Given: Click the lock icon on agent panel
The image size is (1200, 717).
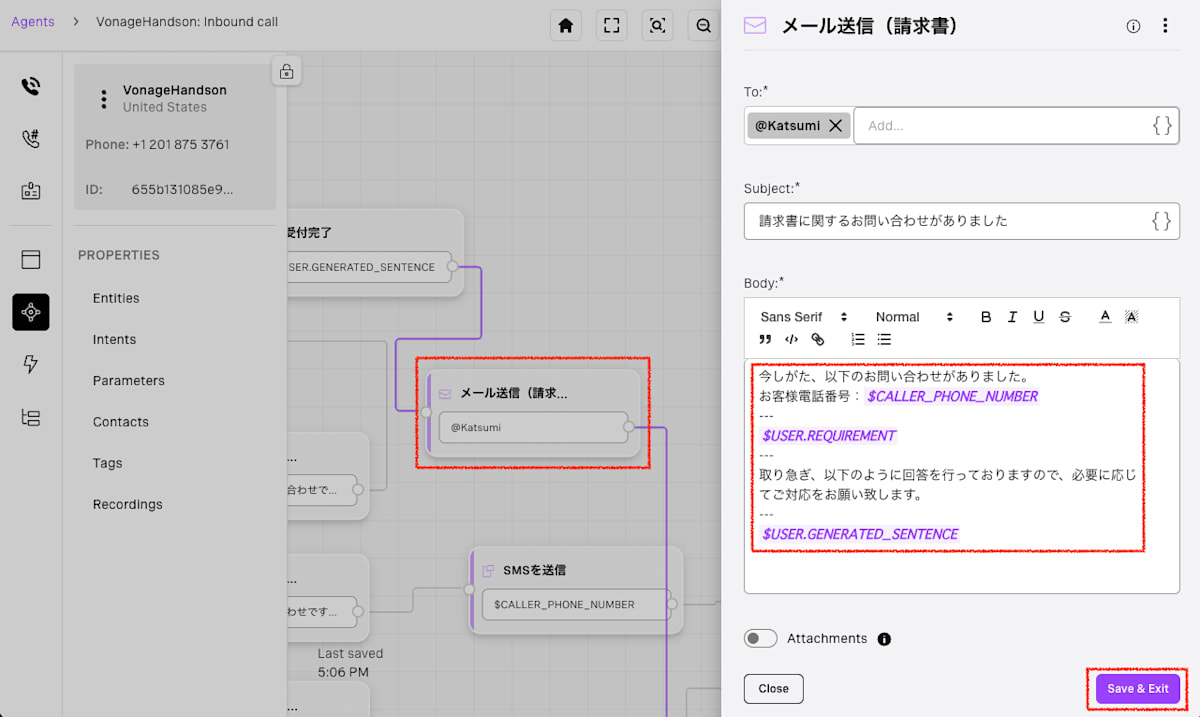Looking at the screenshot, I should tap(287, 71).
